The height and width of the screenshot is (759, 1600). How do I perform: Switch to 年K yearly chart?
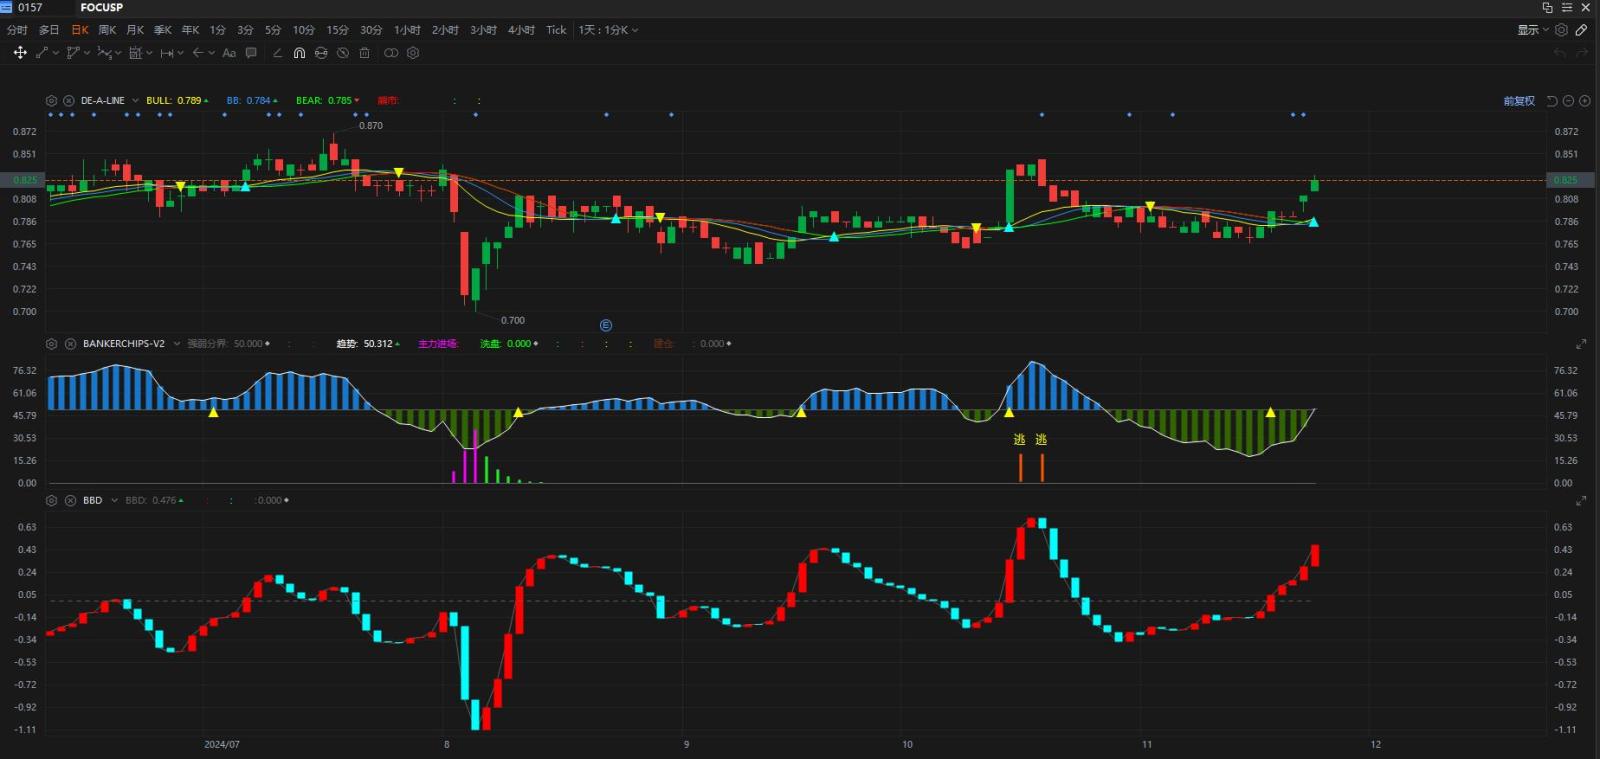click(191, 30)
